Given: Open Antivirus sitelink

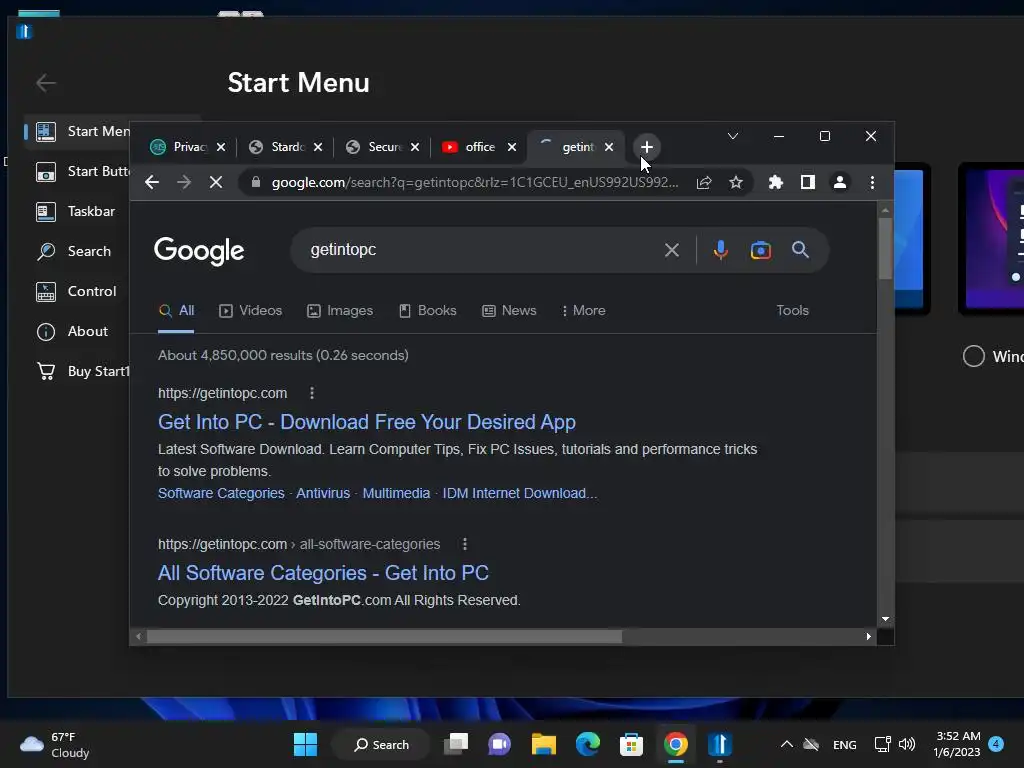Looking at the screenshot, I should pyautogui.click(x=323, y=493).
